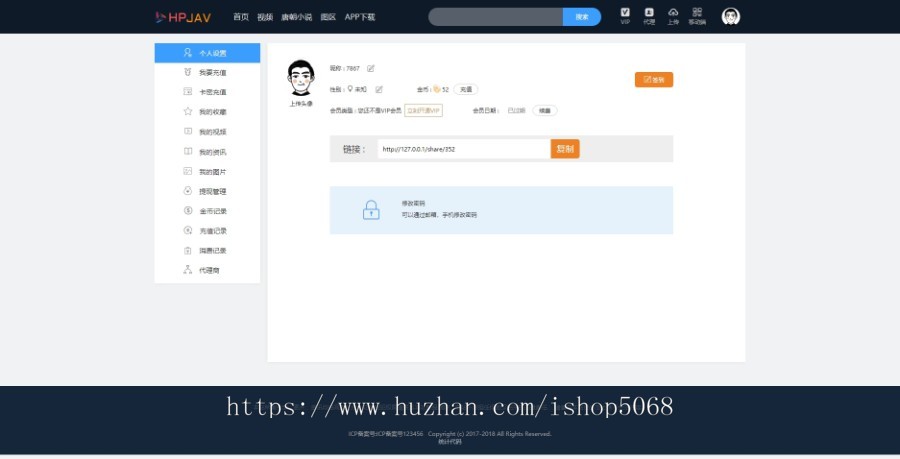Viewport: 900px width, 459px height.
Task: Click the 移动端 QR code icon
Action: 697,16
